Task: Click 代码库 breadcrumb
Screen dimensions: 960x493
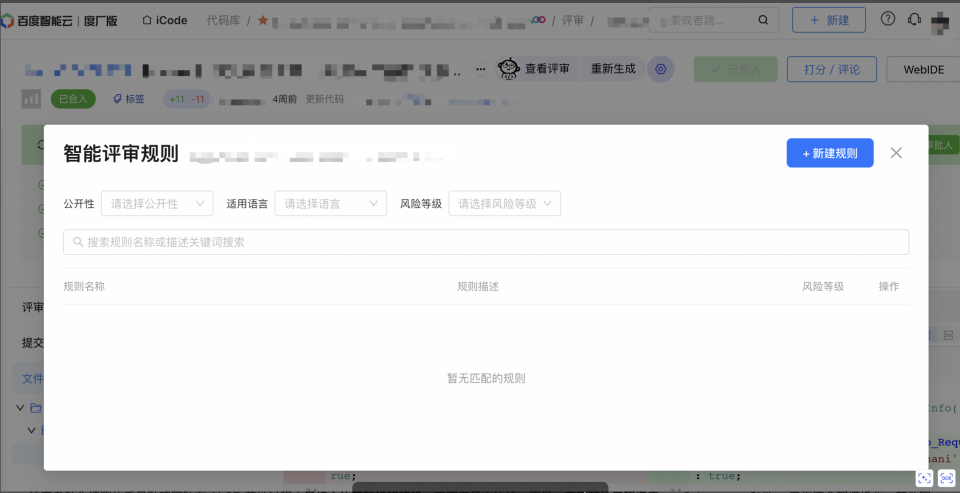Action: coord(223,20)
